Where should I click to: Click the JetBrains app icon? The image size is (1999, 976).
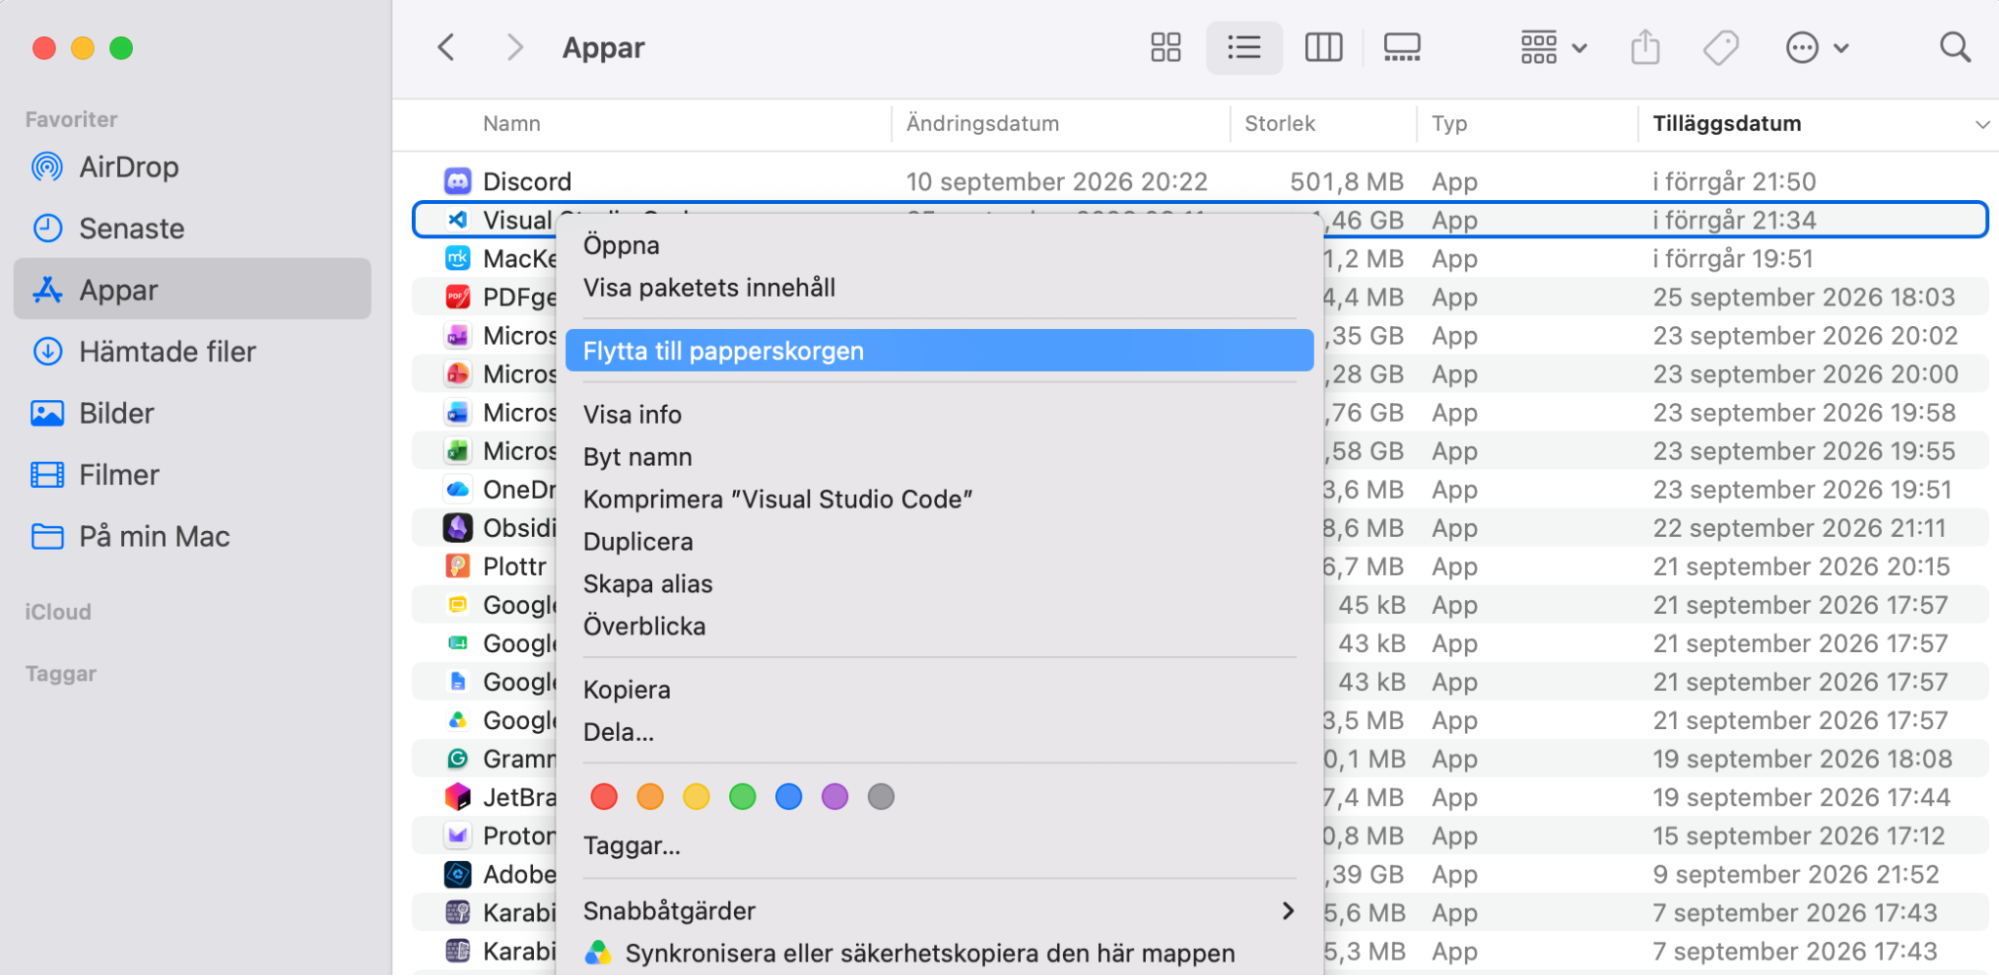(457, 797)
